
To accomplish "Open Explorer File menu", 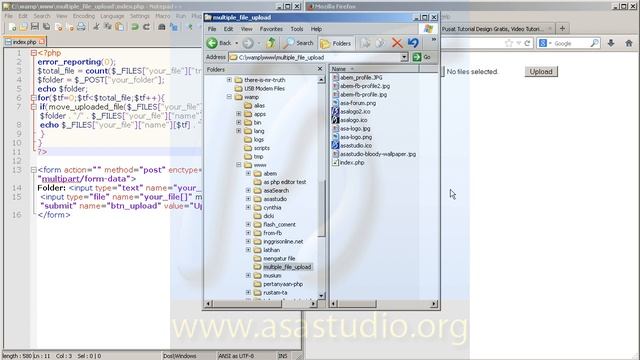I will [212, 29].
